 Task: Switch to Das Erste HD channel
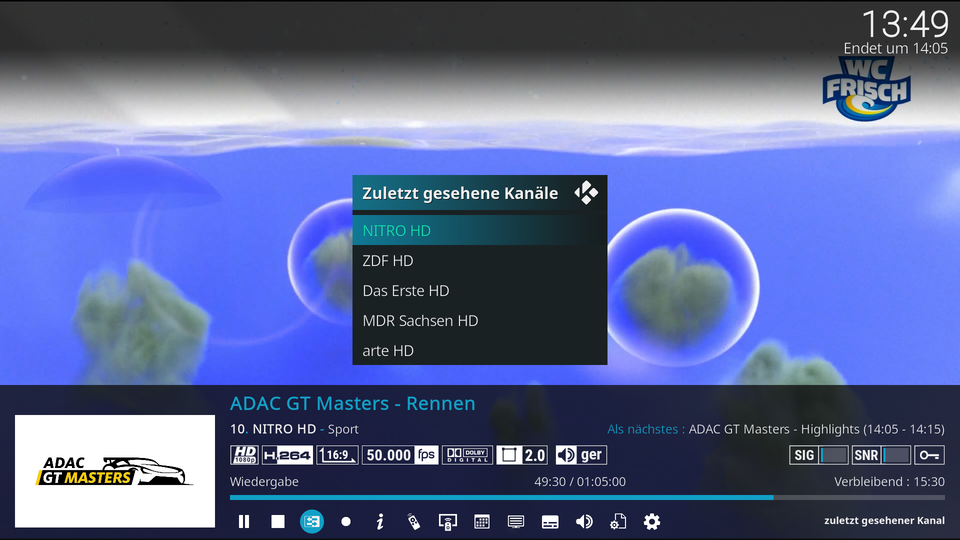(x=479, y=291)
